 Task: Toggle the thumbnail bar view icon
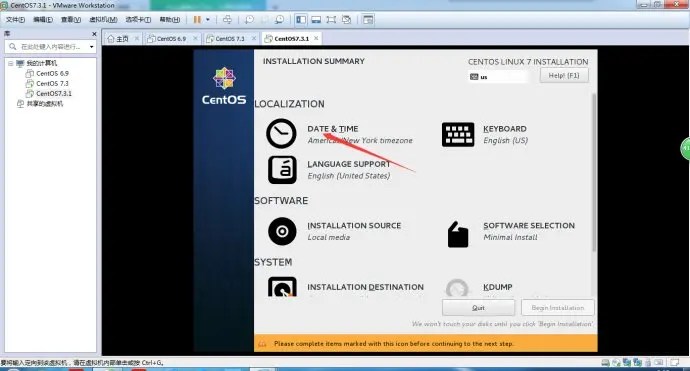point(316,19)
